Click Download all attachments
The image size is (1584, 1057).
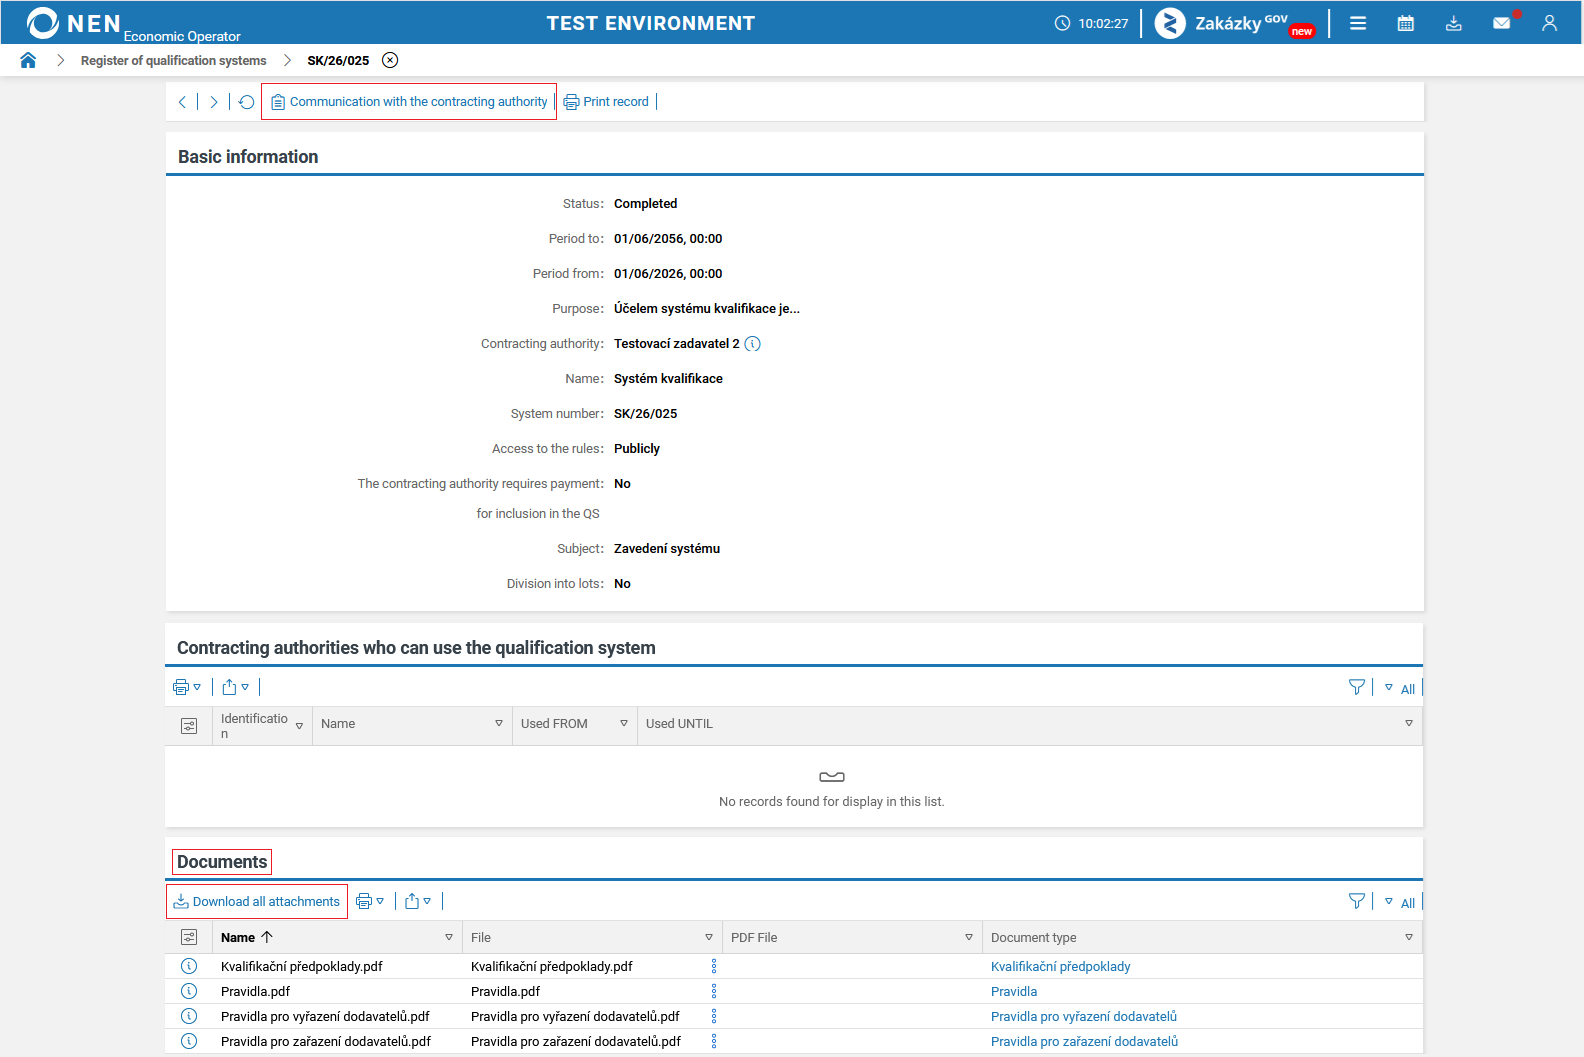pos(257,902)
